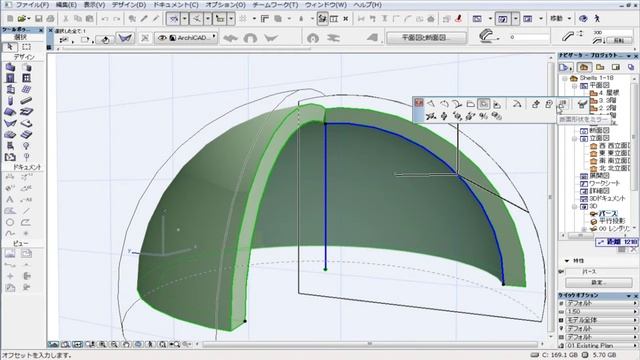640x360 pixels.
Task: Open the ドキュメント(C) menu
Action: [176, 5]
